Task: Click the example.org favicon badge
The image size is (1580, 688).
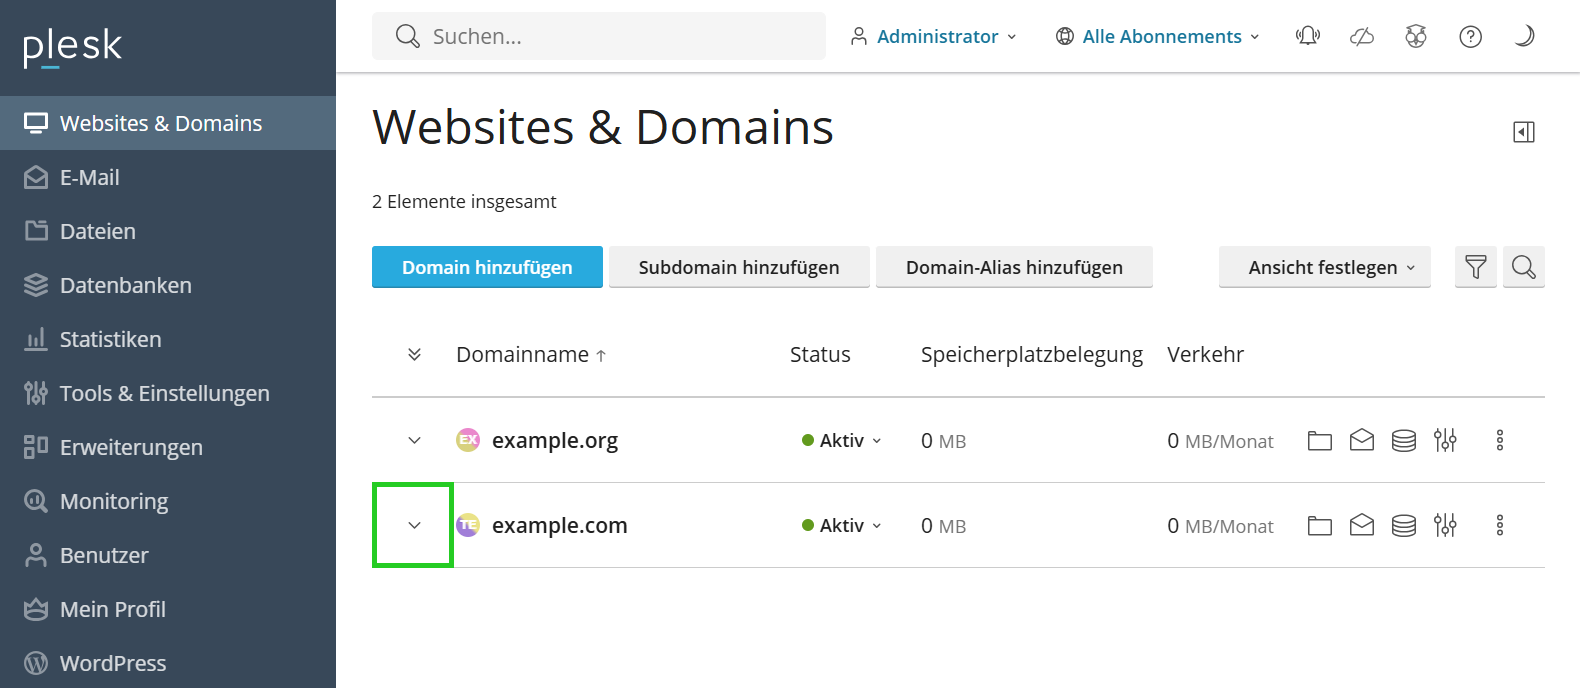Action: [x=468, y=440]
